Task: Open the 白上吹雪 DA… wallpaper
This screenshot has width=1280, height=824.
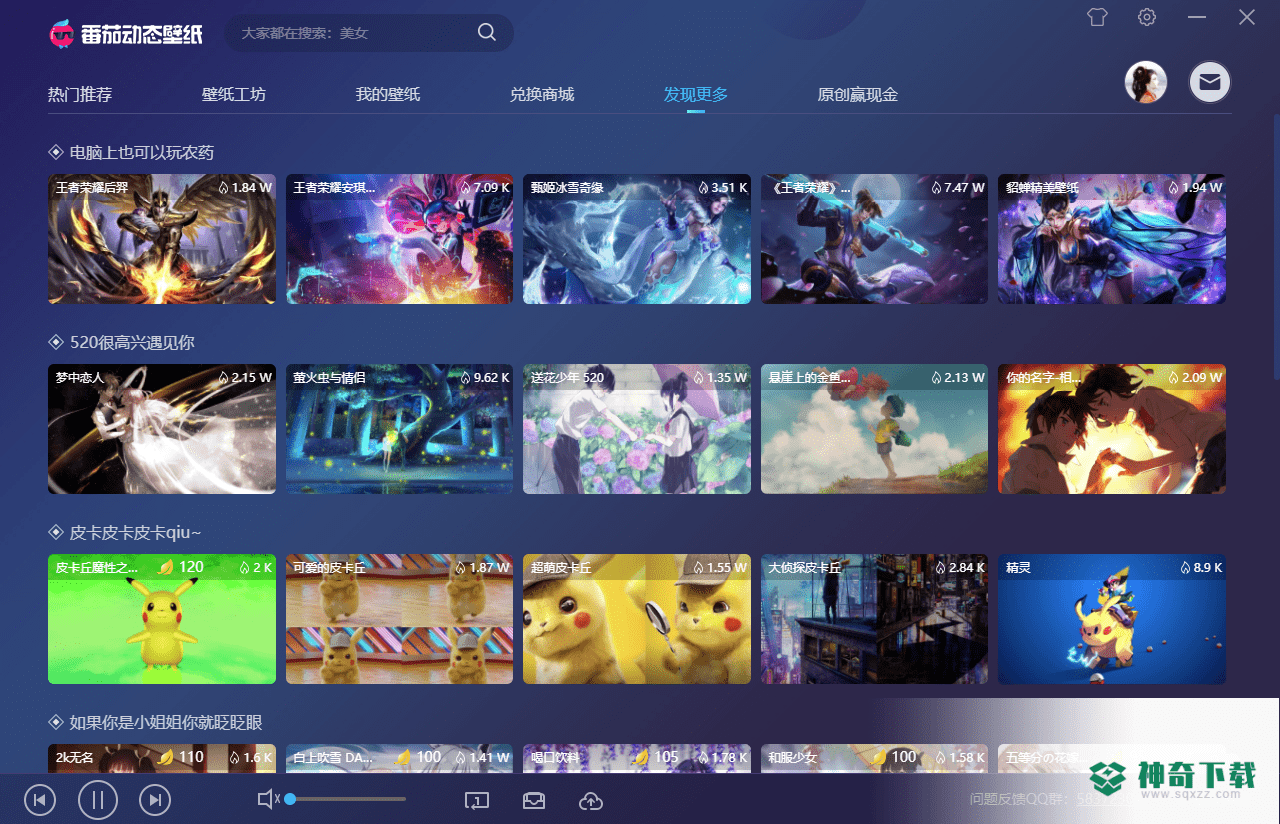Action: [399, 758]
